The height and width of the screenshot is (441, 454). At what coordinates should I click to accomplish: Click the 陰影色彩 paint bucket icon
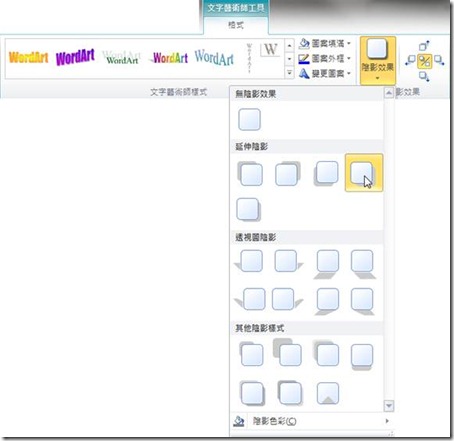point(239,421)
